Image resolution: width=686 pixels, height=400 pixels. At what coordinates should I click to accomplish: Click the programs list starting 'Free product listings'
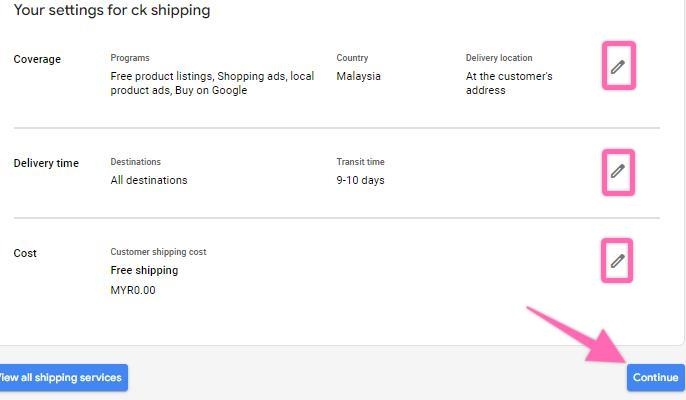212,83
